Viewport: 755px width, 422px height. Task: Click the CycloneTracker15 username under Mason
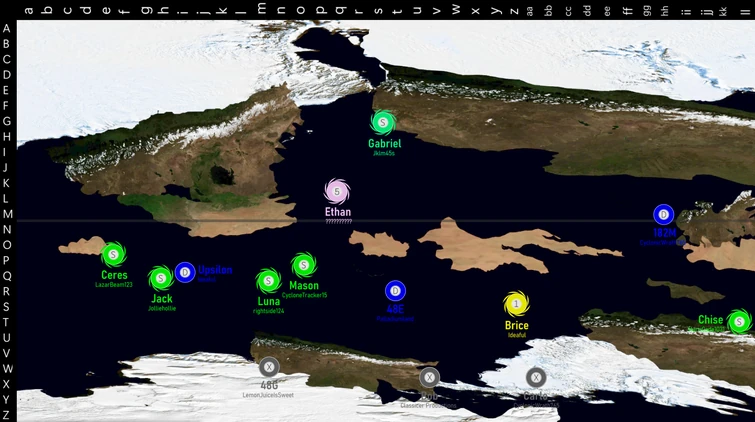tap(304, 295)
